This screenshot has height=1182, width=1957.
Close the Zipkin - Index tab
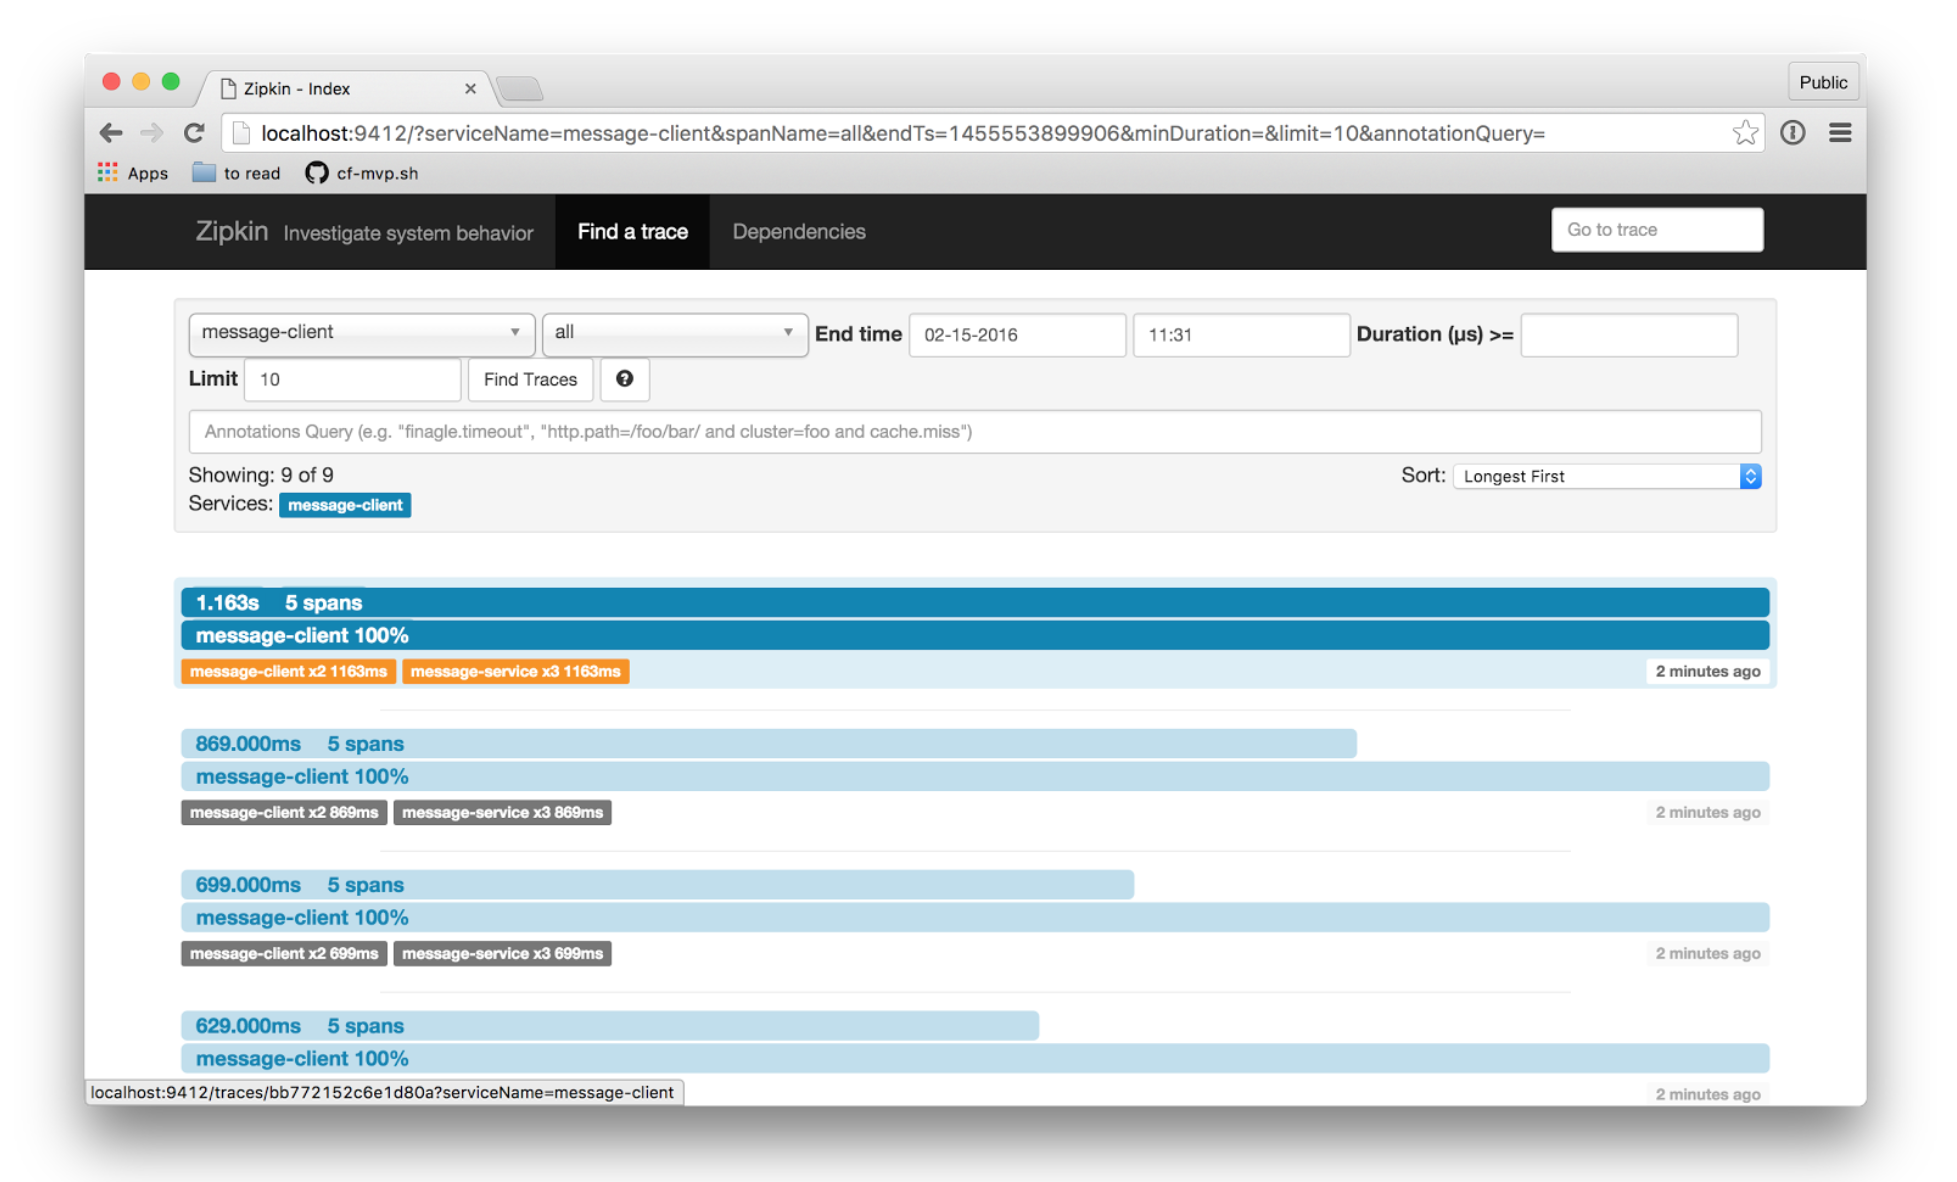tap(470, 89)
